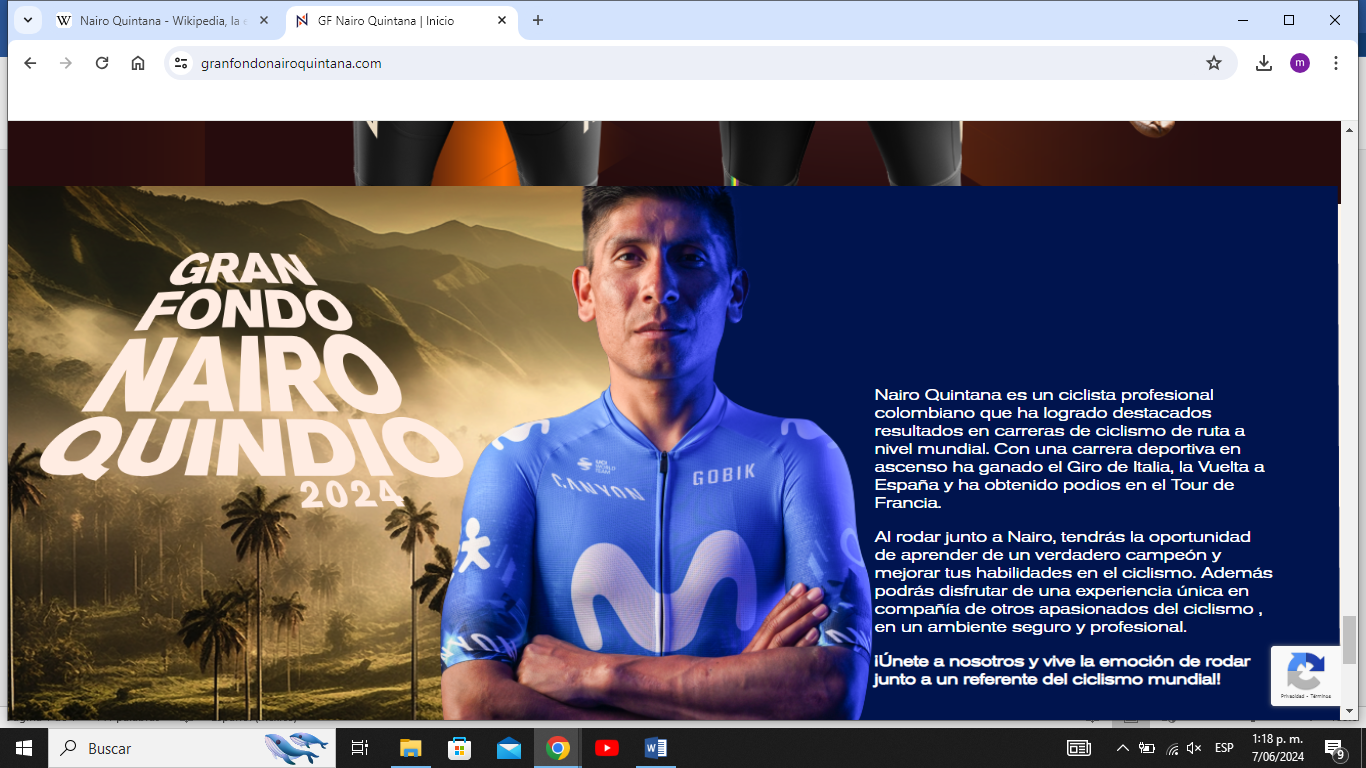Close the Wikipedia tab
Screen dimensions: 1366x768
(x=264, y=20)
